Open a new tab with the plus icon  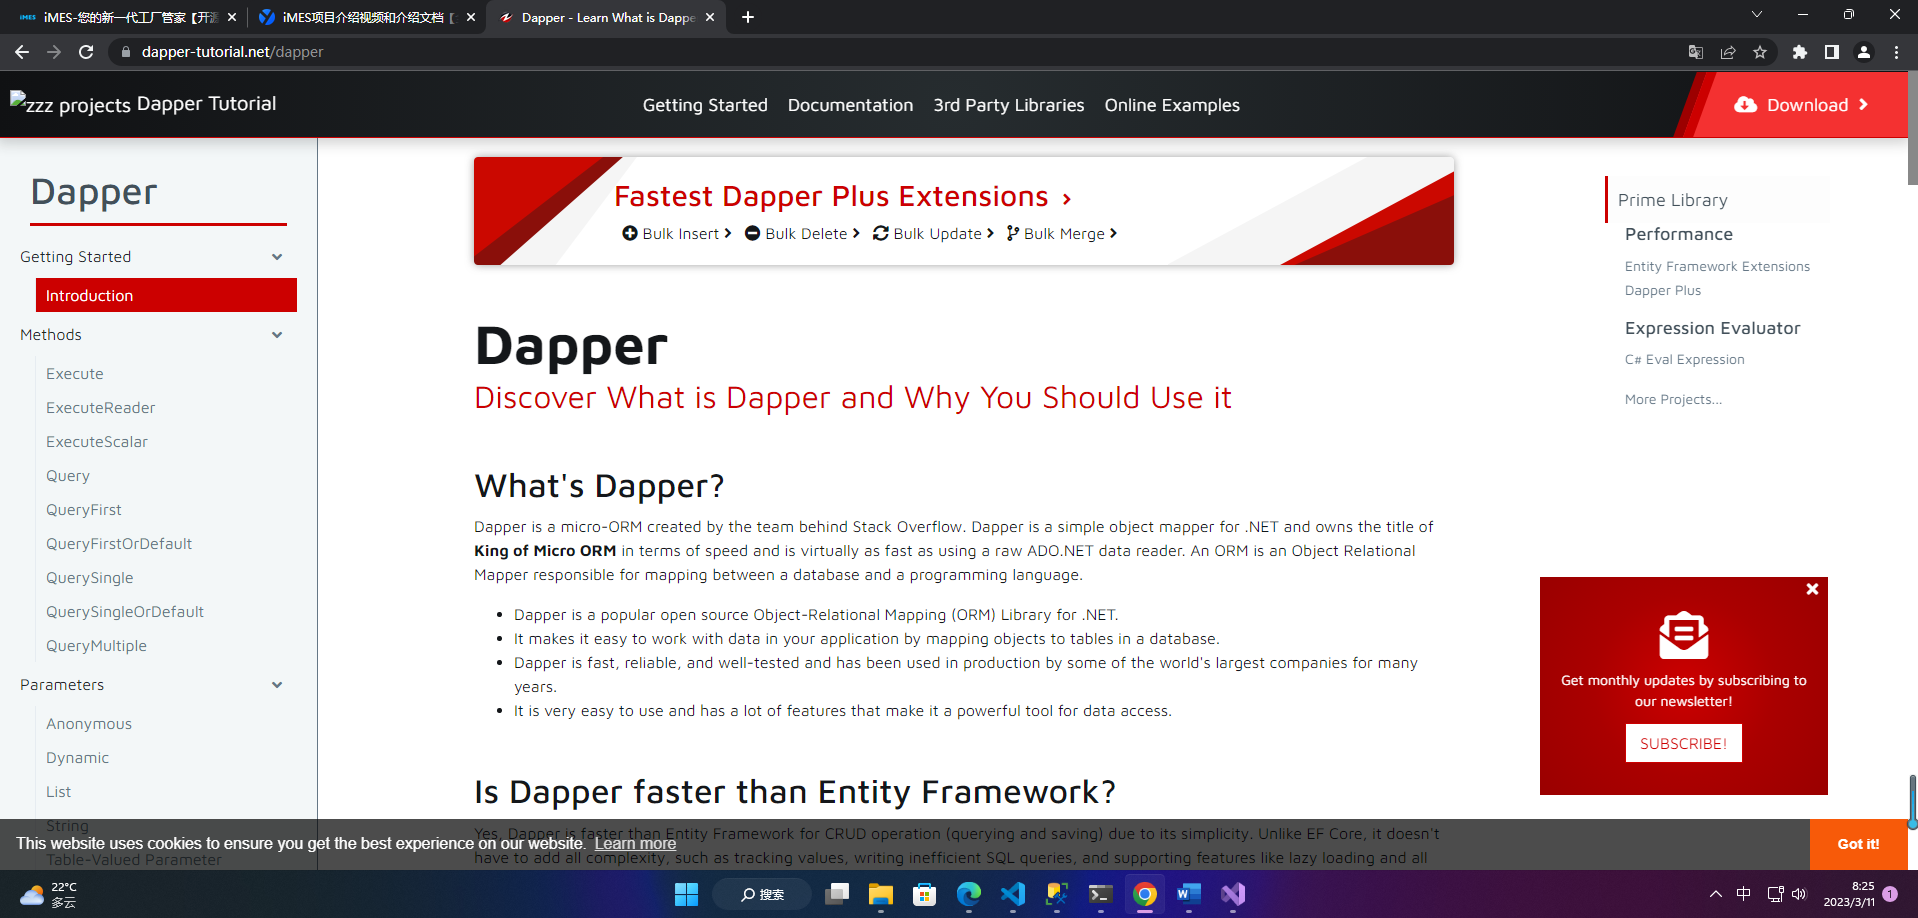point(748,17)
